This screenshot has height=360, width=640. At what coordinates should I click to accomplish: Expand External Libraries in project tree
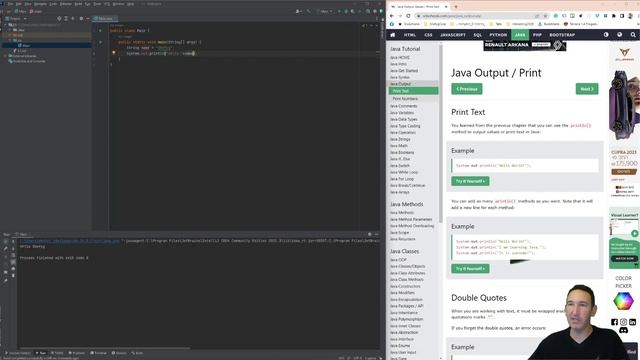5,56
